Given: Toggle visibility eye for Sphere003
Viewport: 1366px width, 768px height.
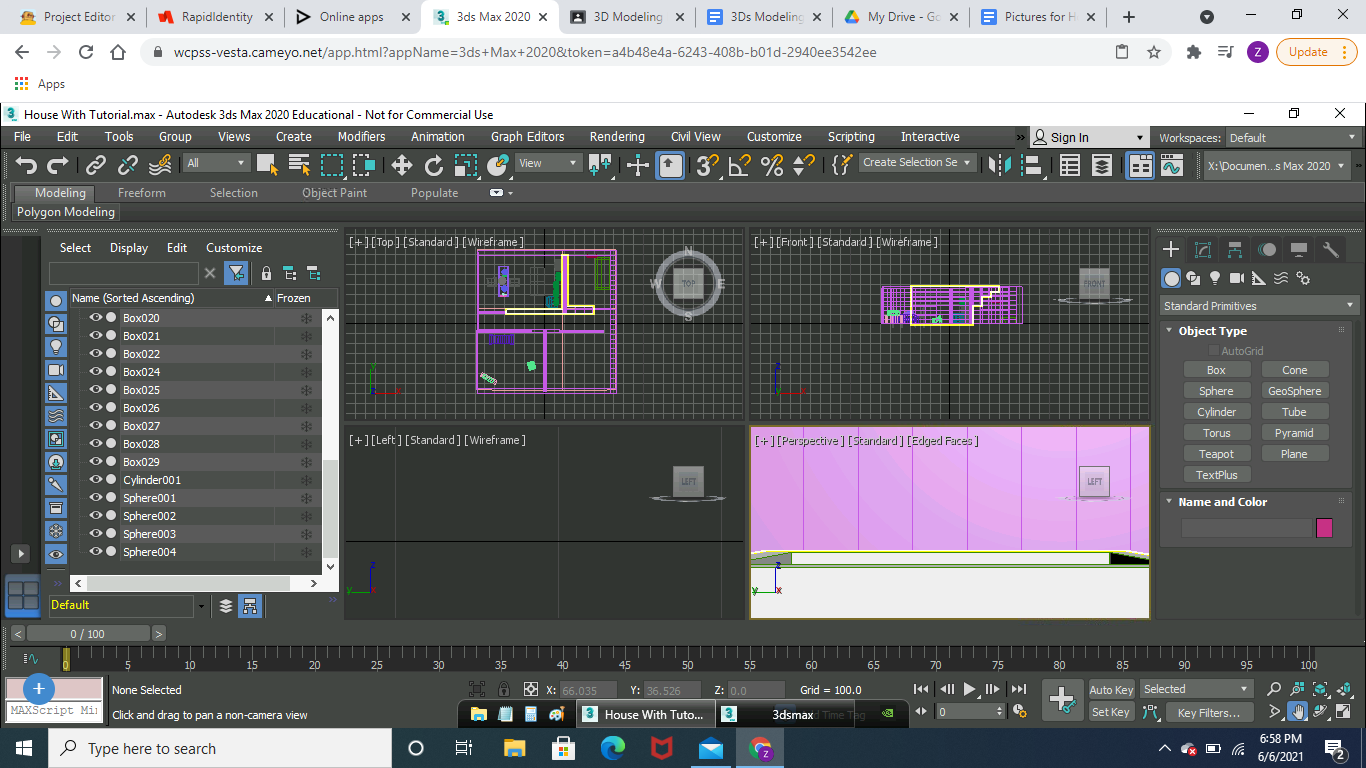Looking at the screenshot, I should [96, 534].
